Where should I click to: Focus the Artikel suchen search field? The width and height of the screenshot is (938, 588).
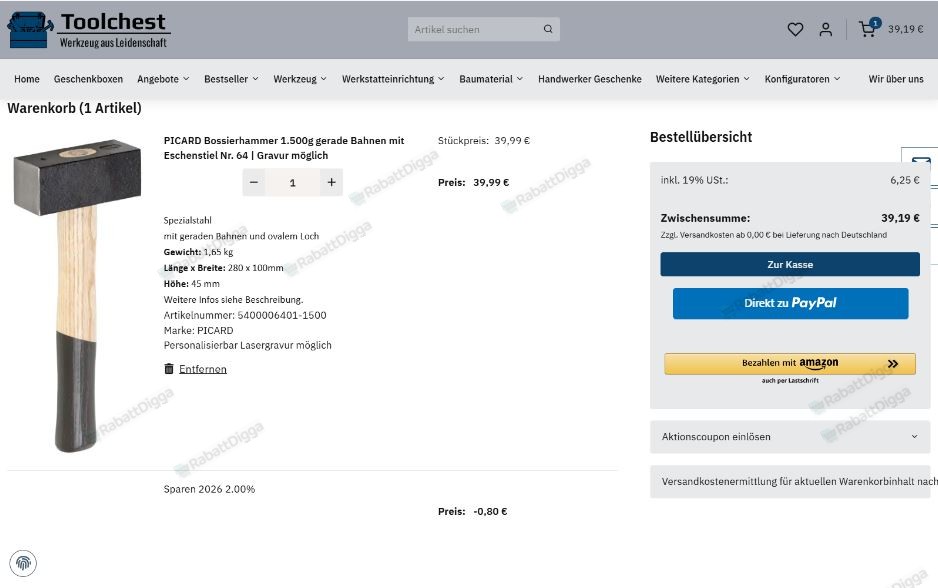(x=476, y=29)
